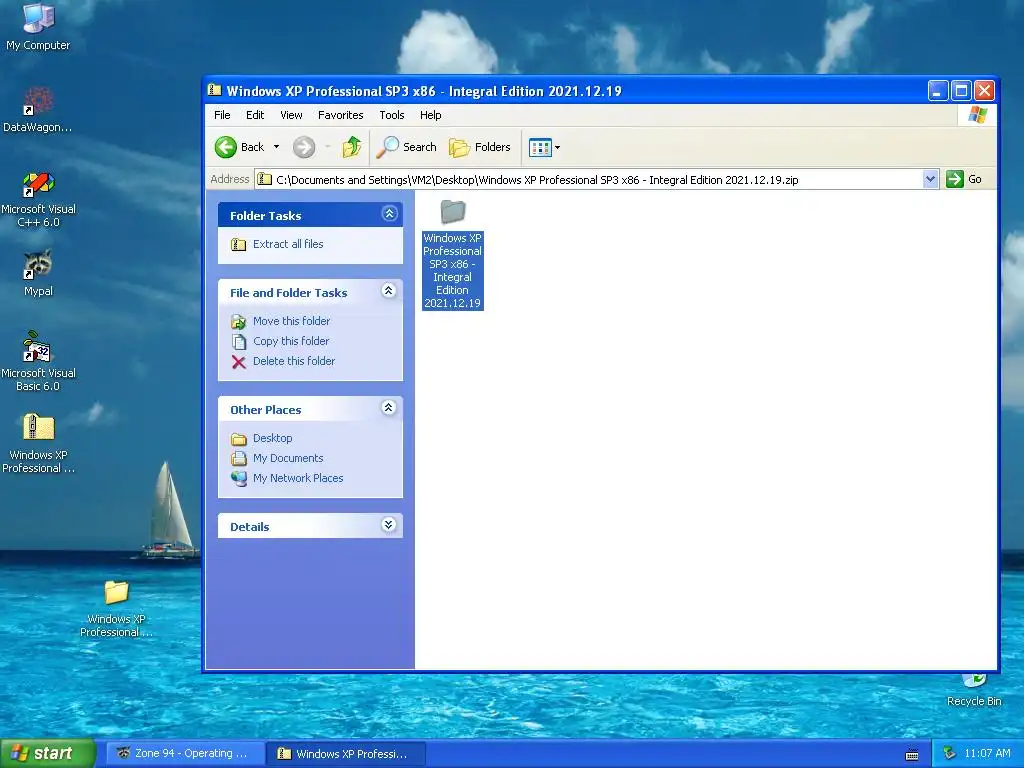Click the Move this folder icon

click(x=239, y=321)
